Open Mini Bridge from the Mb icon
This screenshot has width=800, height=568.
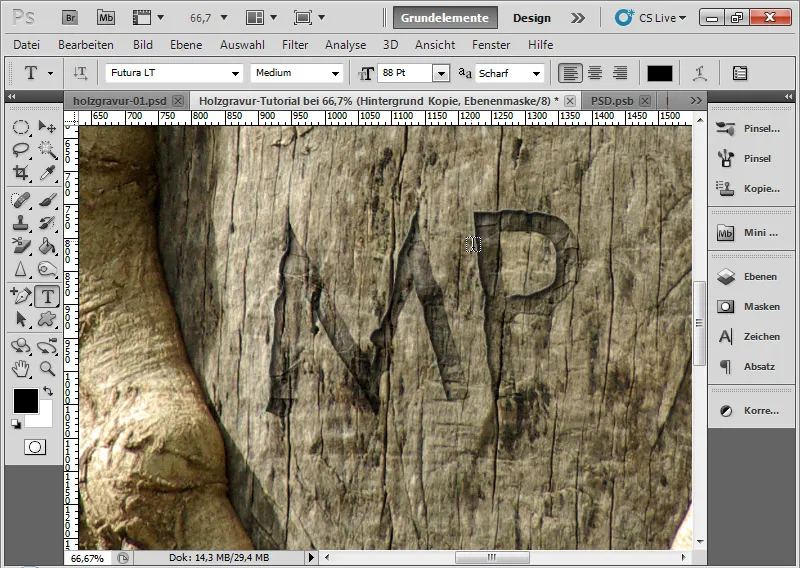(106, 18)
